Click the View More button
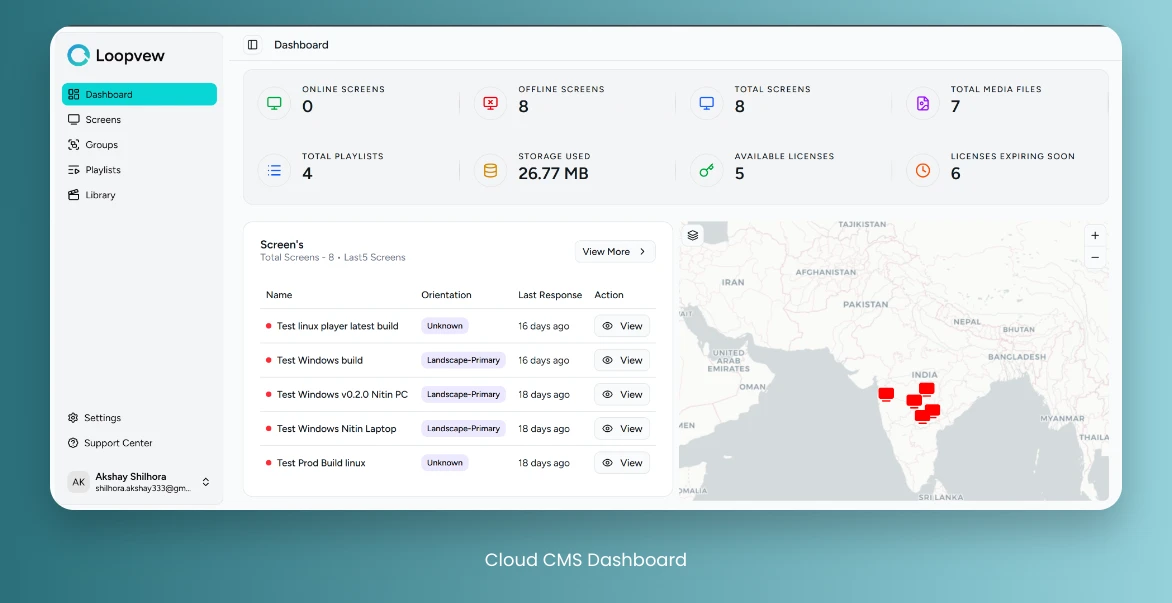 615,252
